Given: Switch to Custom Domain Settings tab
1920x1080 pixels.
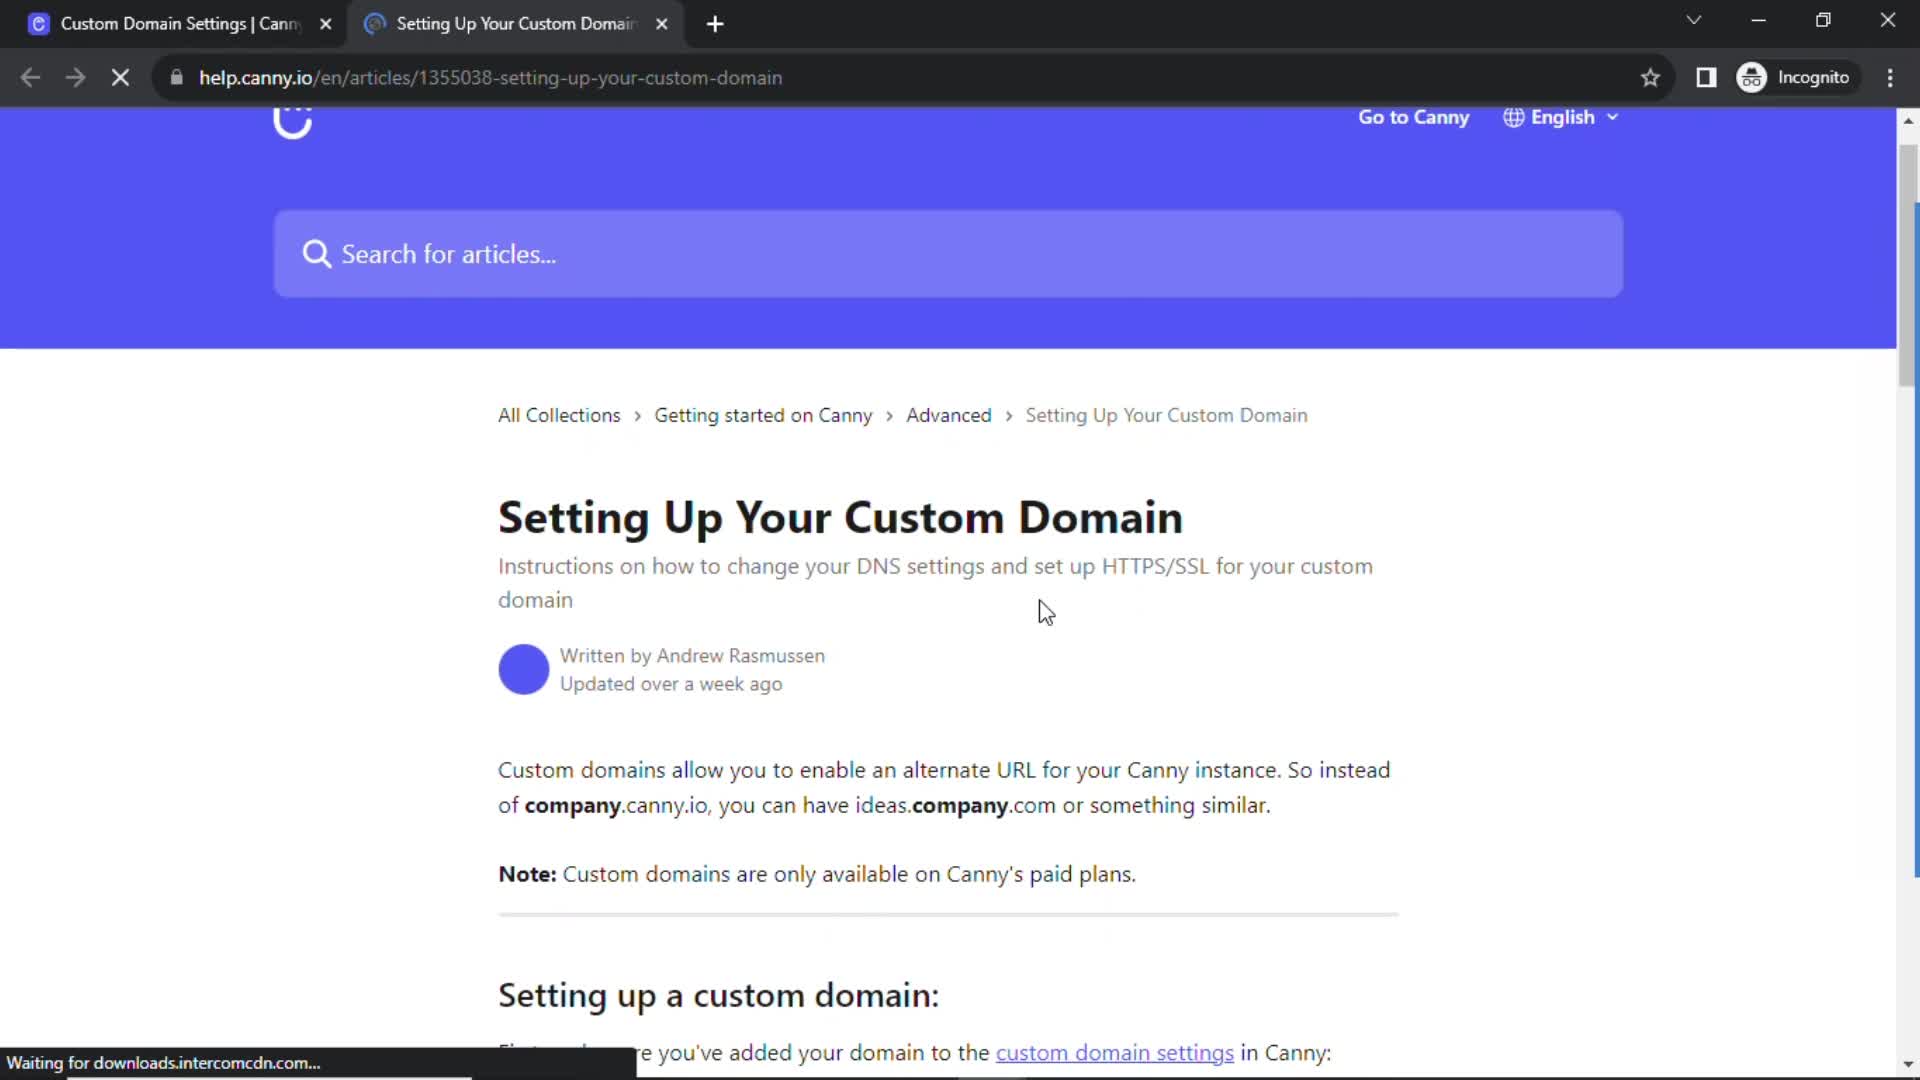Looking at the screenshot, I should 180,24.
